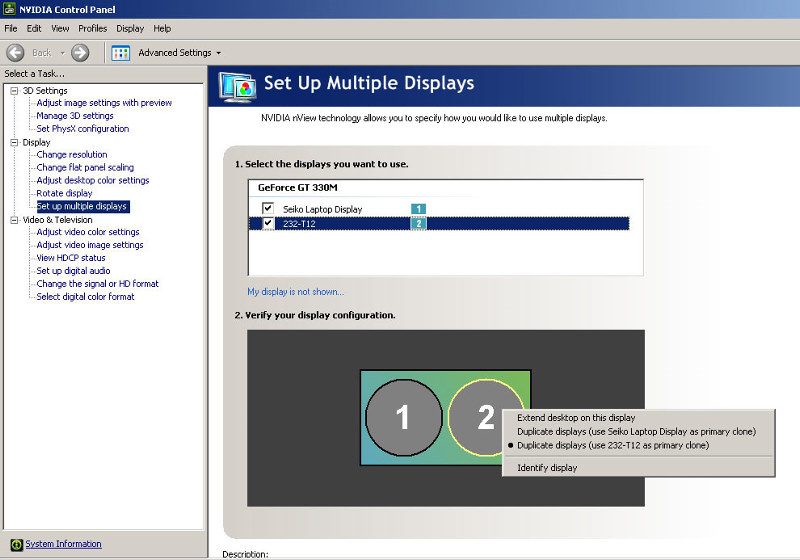Open Adjust desktop color settings
800x560 pixels.
(92, 181)
